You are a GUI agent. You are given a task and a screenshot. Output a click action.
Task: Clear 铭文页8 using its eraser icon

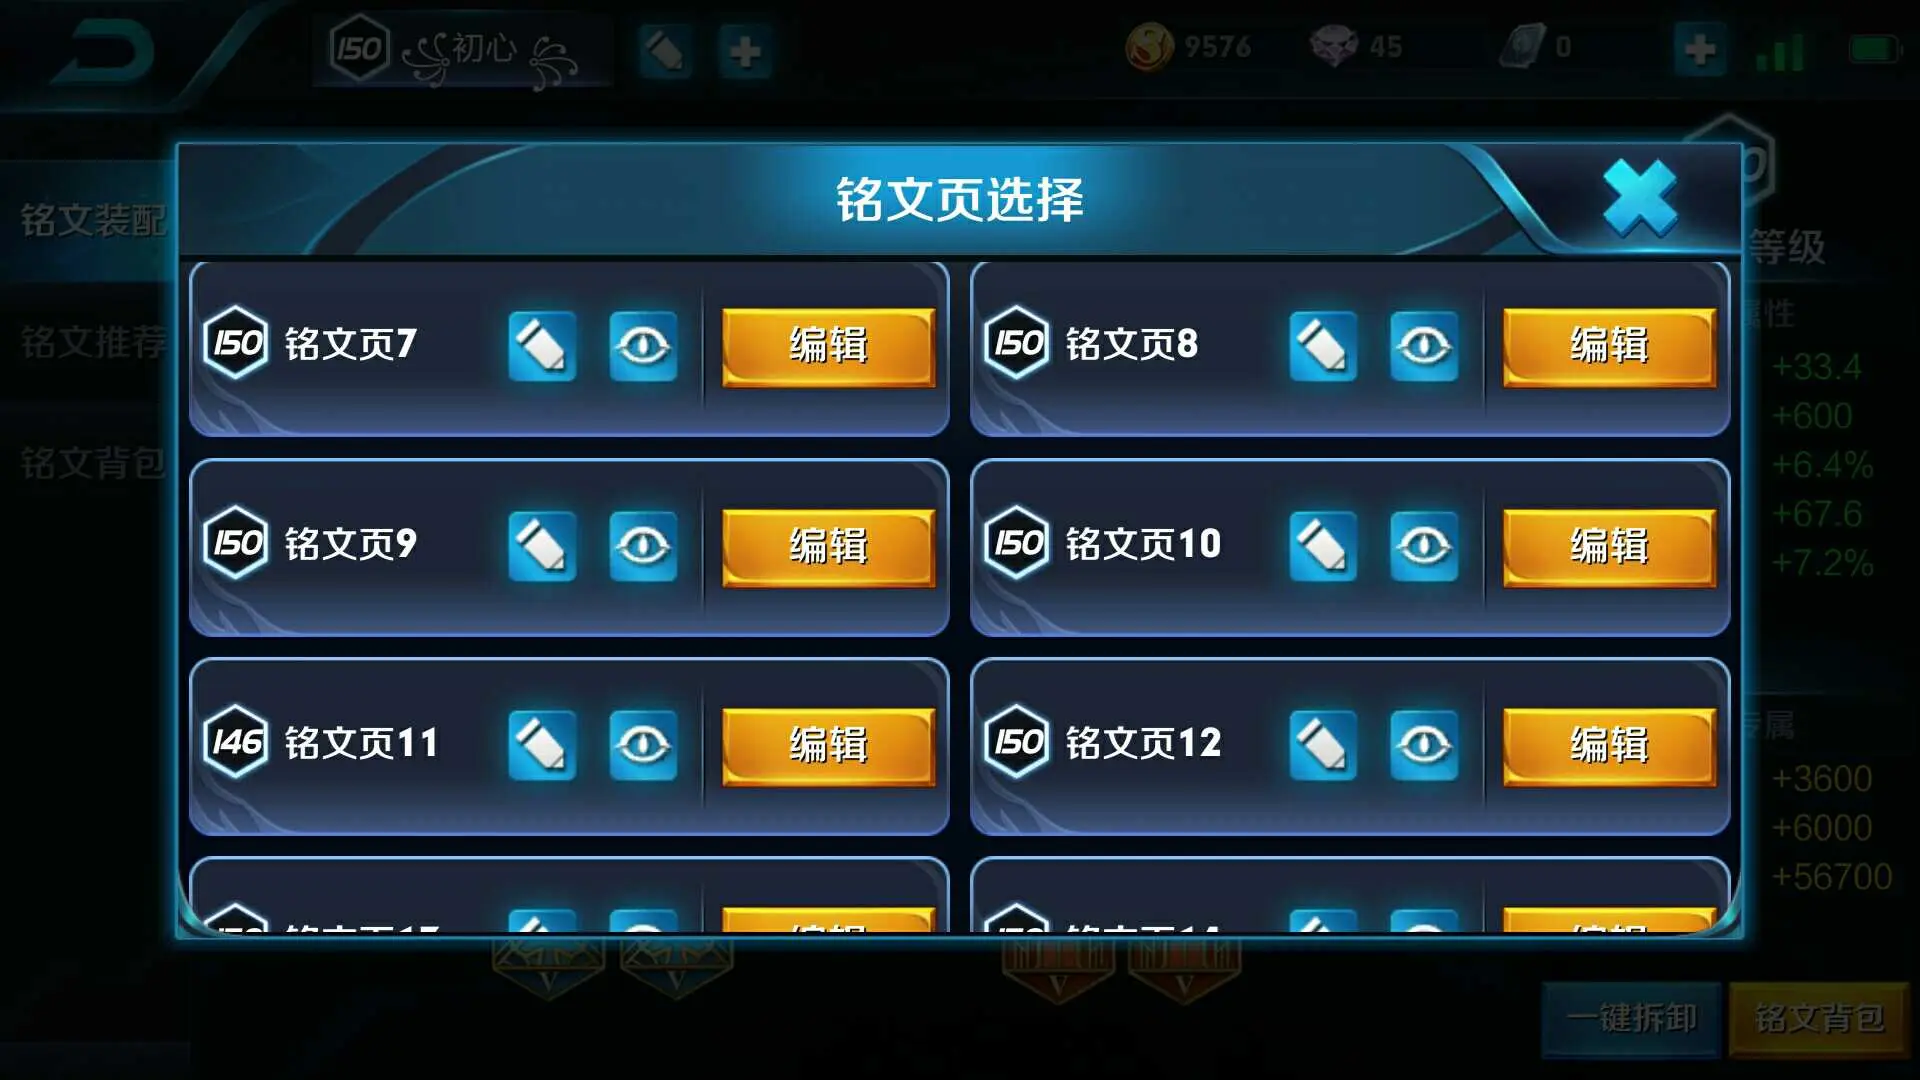click(x=1323, y=346)
